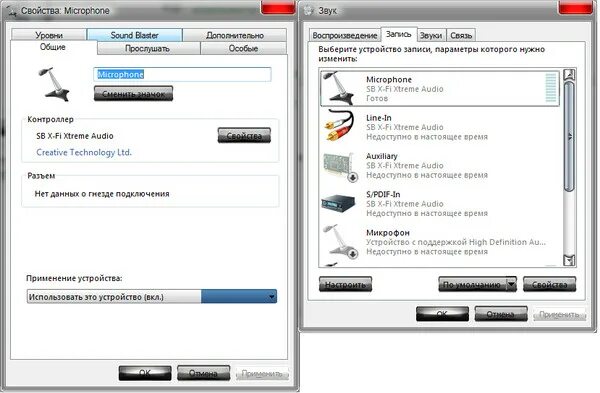Click Применить in Microphone Properties window
This screenshot has height=393, width=600.
pyautogui.click(x=262, y=373)
